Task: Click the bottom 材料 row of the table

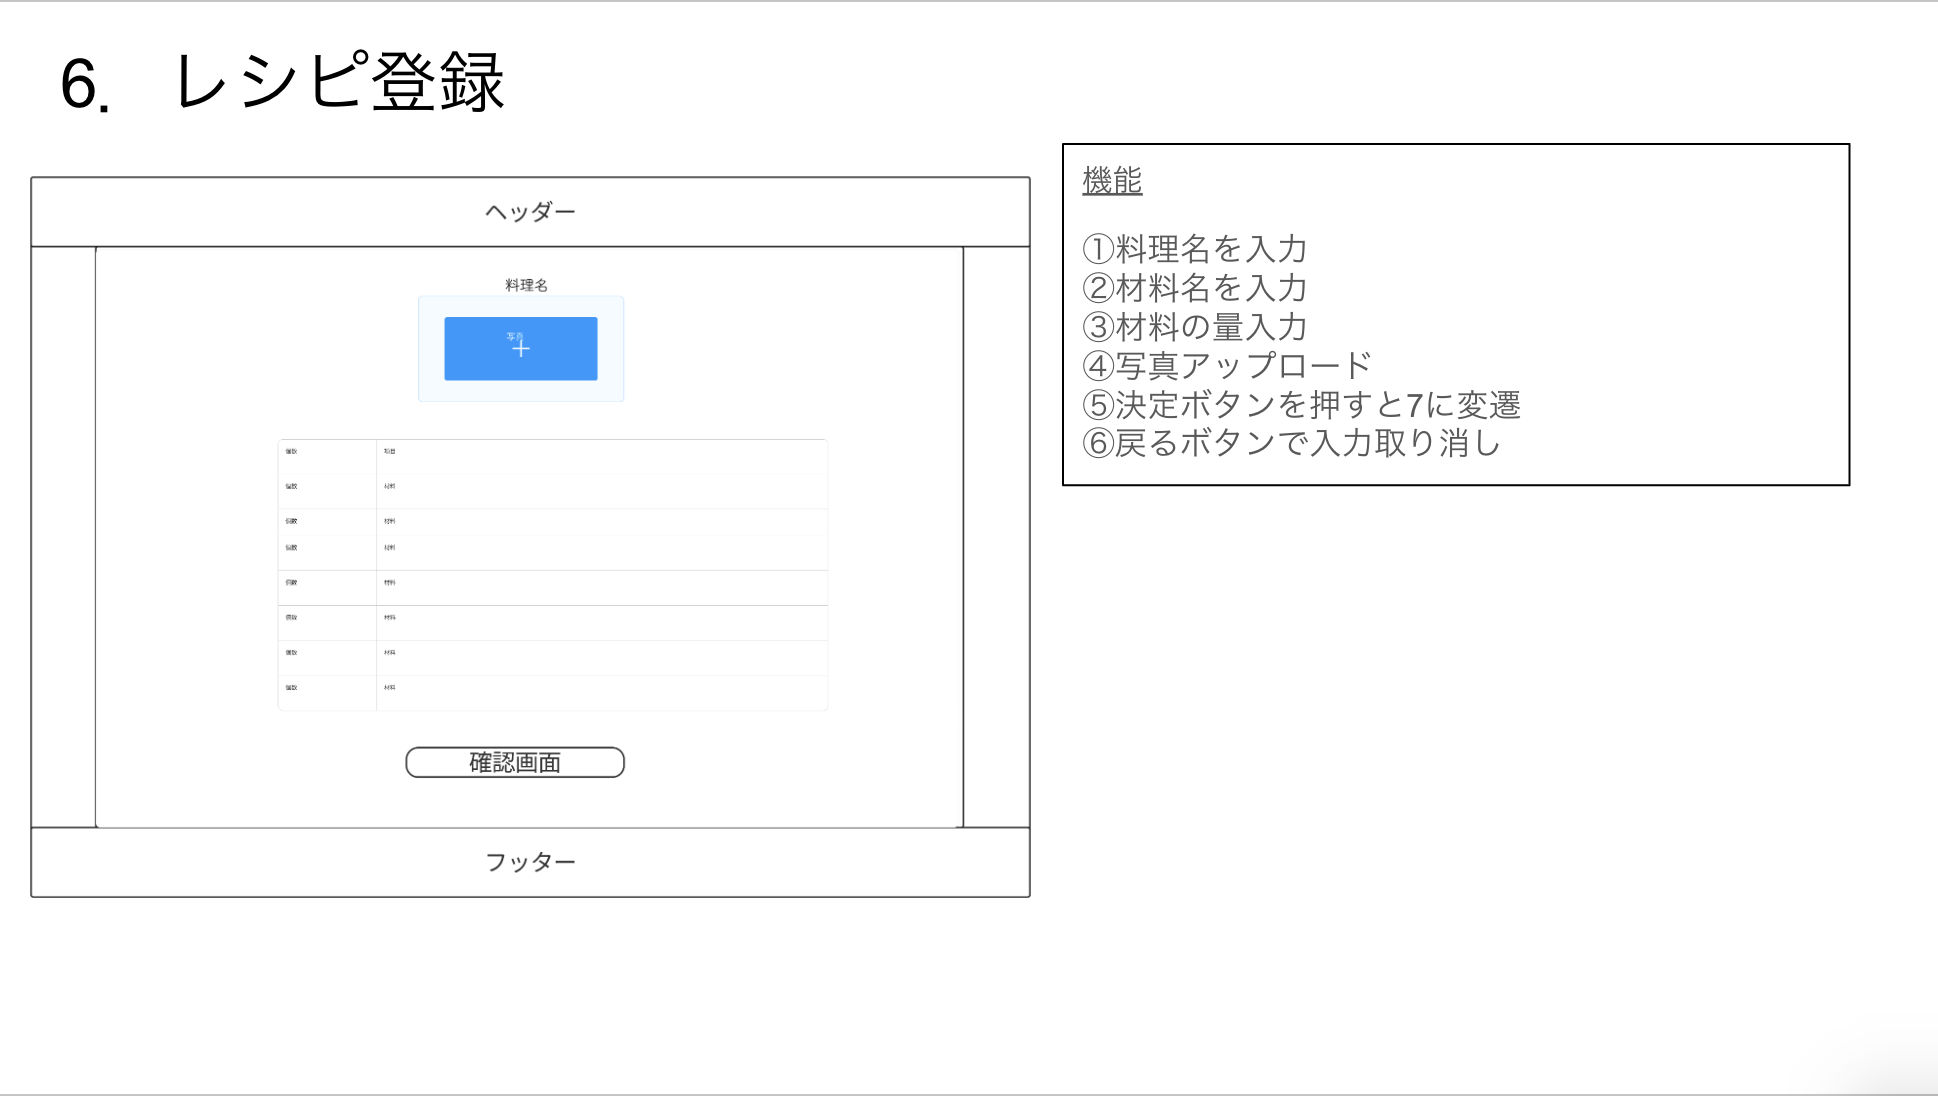Action: point(390,690)
